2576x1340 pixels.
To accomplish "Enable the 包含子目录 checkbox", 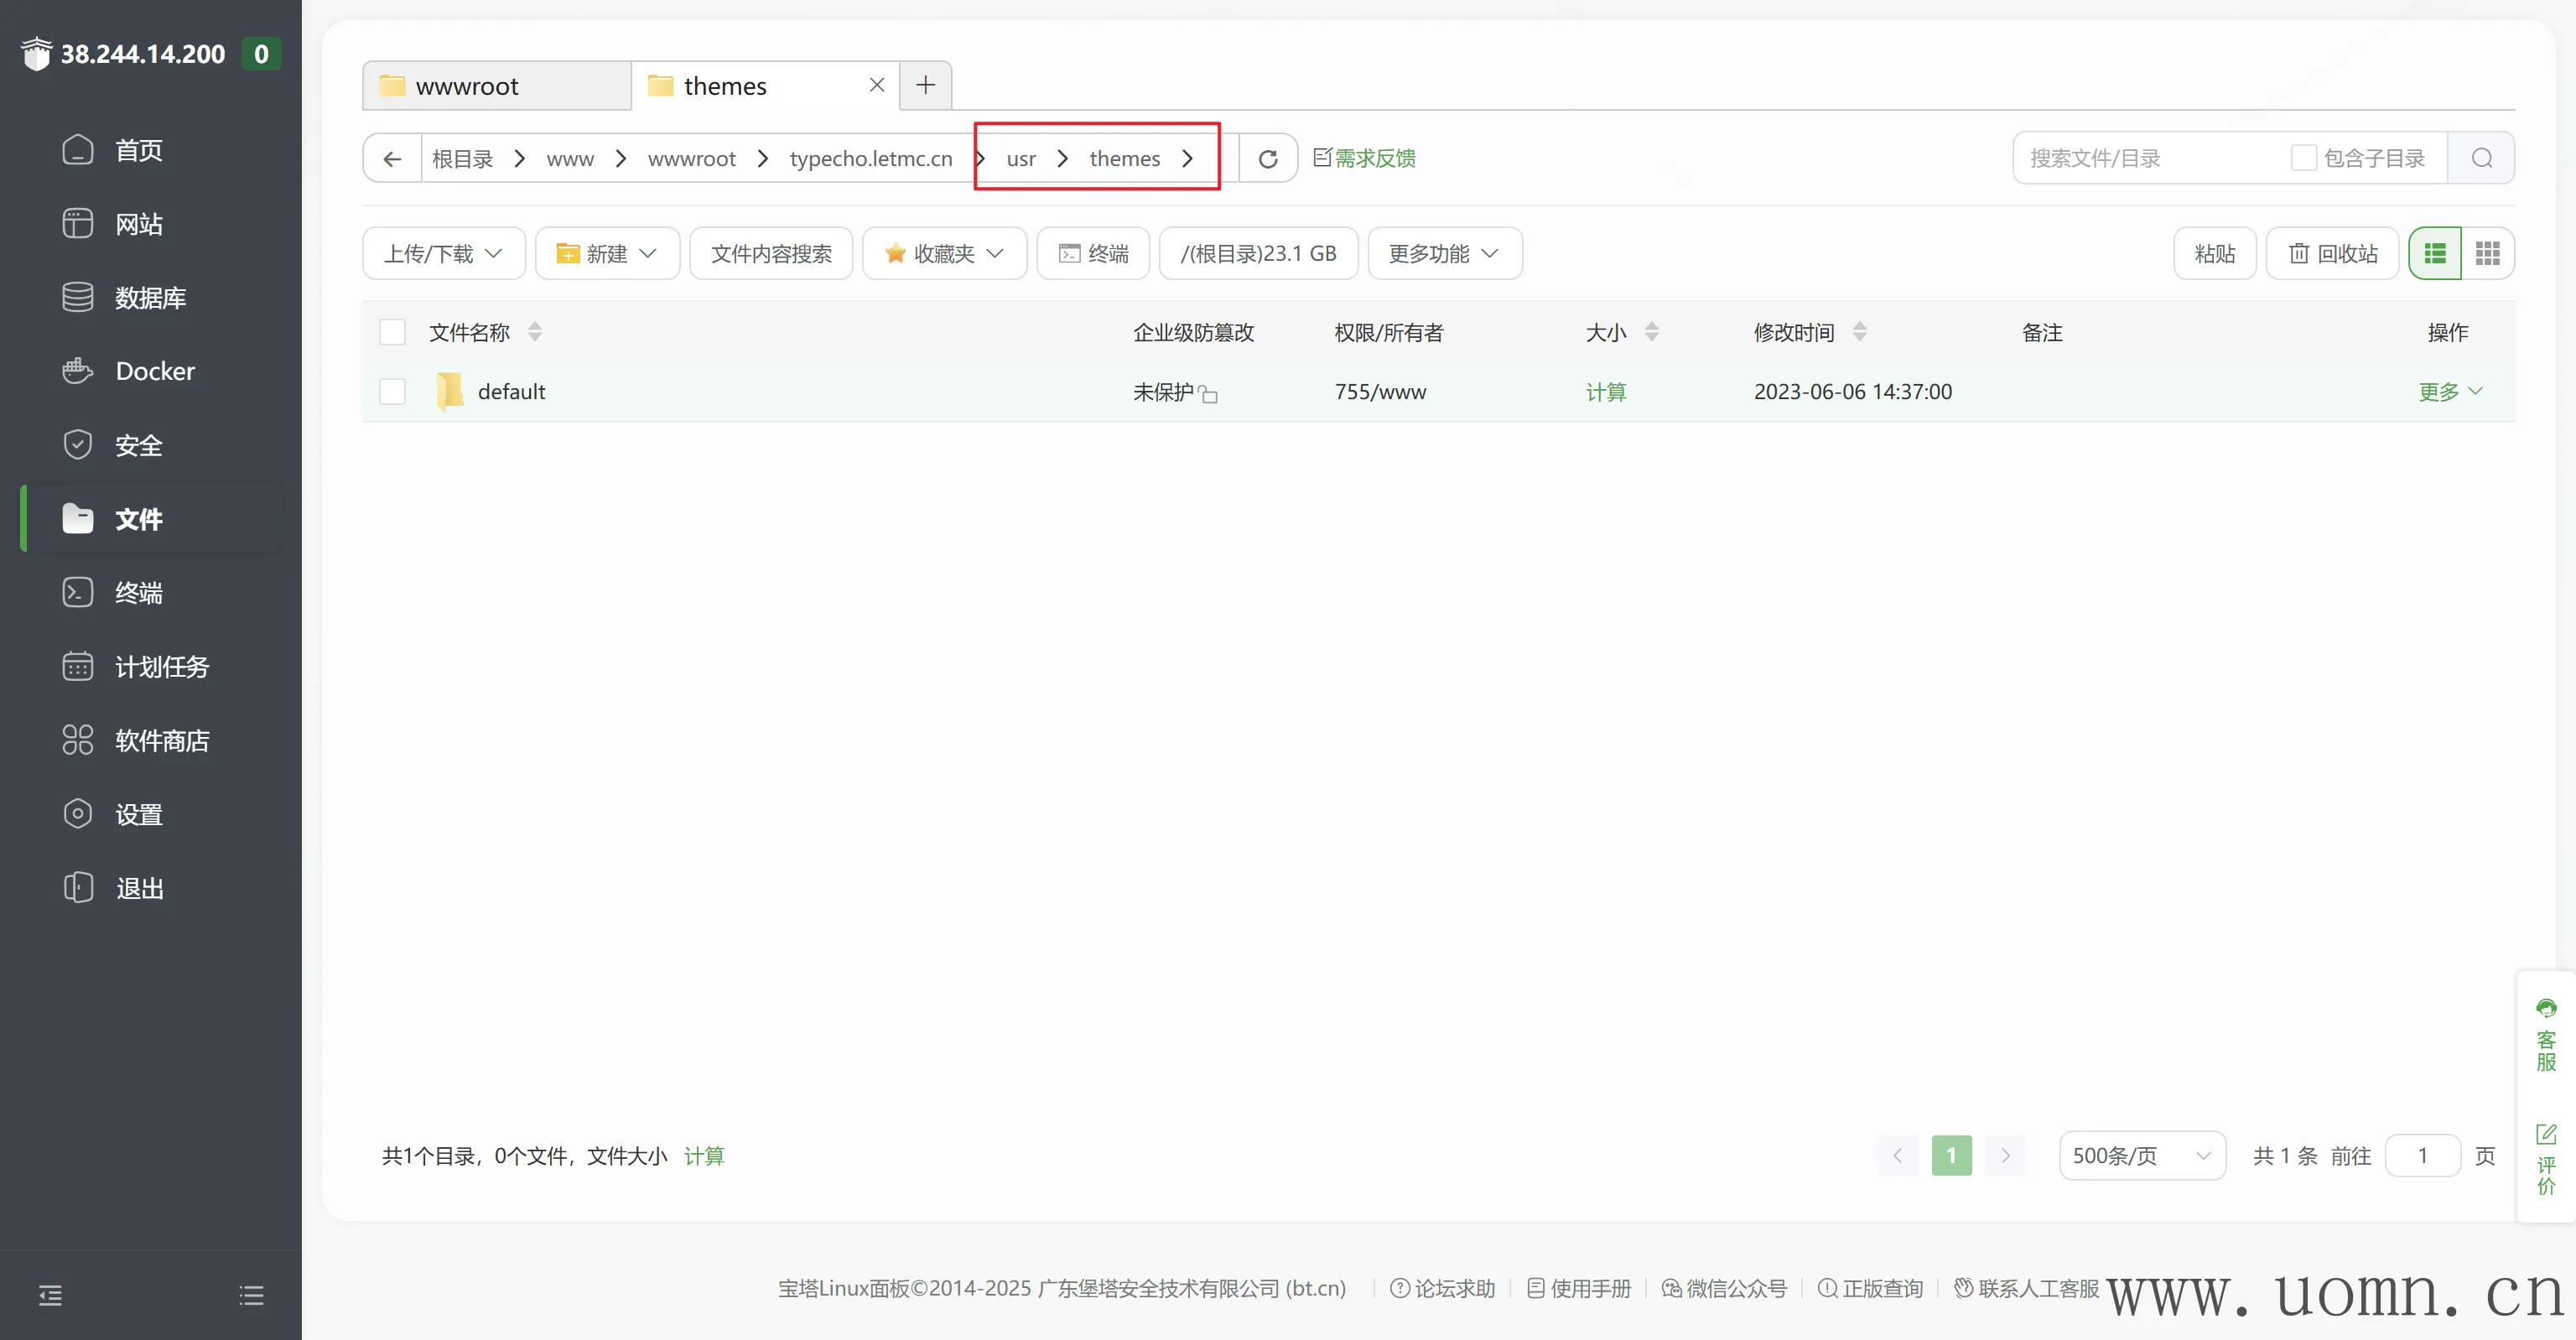I will (x=2303, y=158).
